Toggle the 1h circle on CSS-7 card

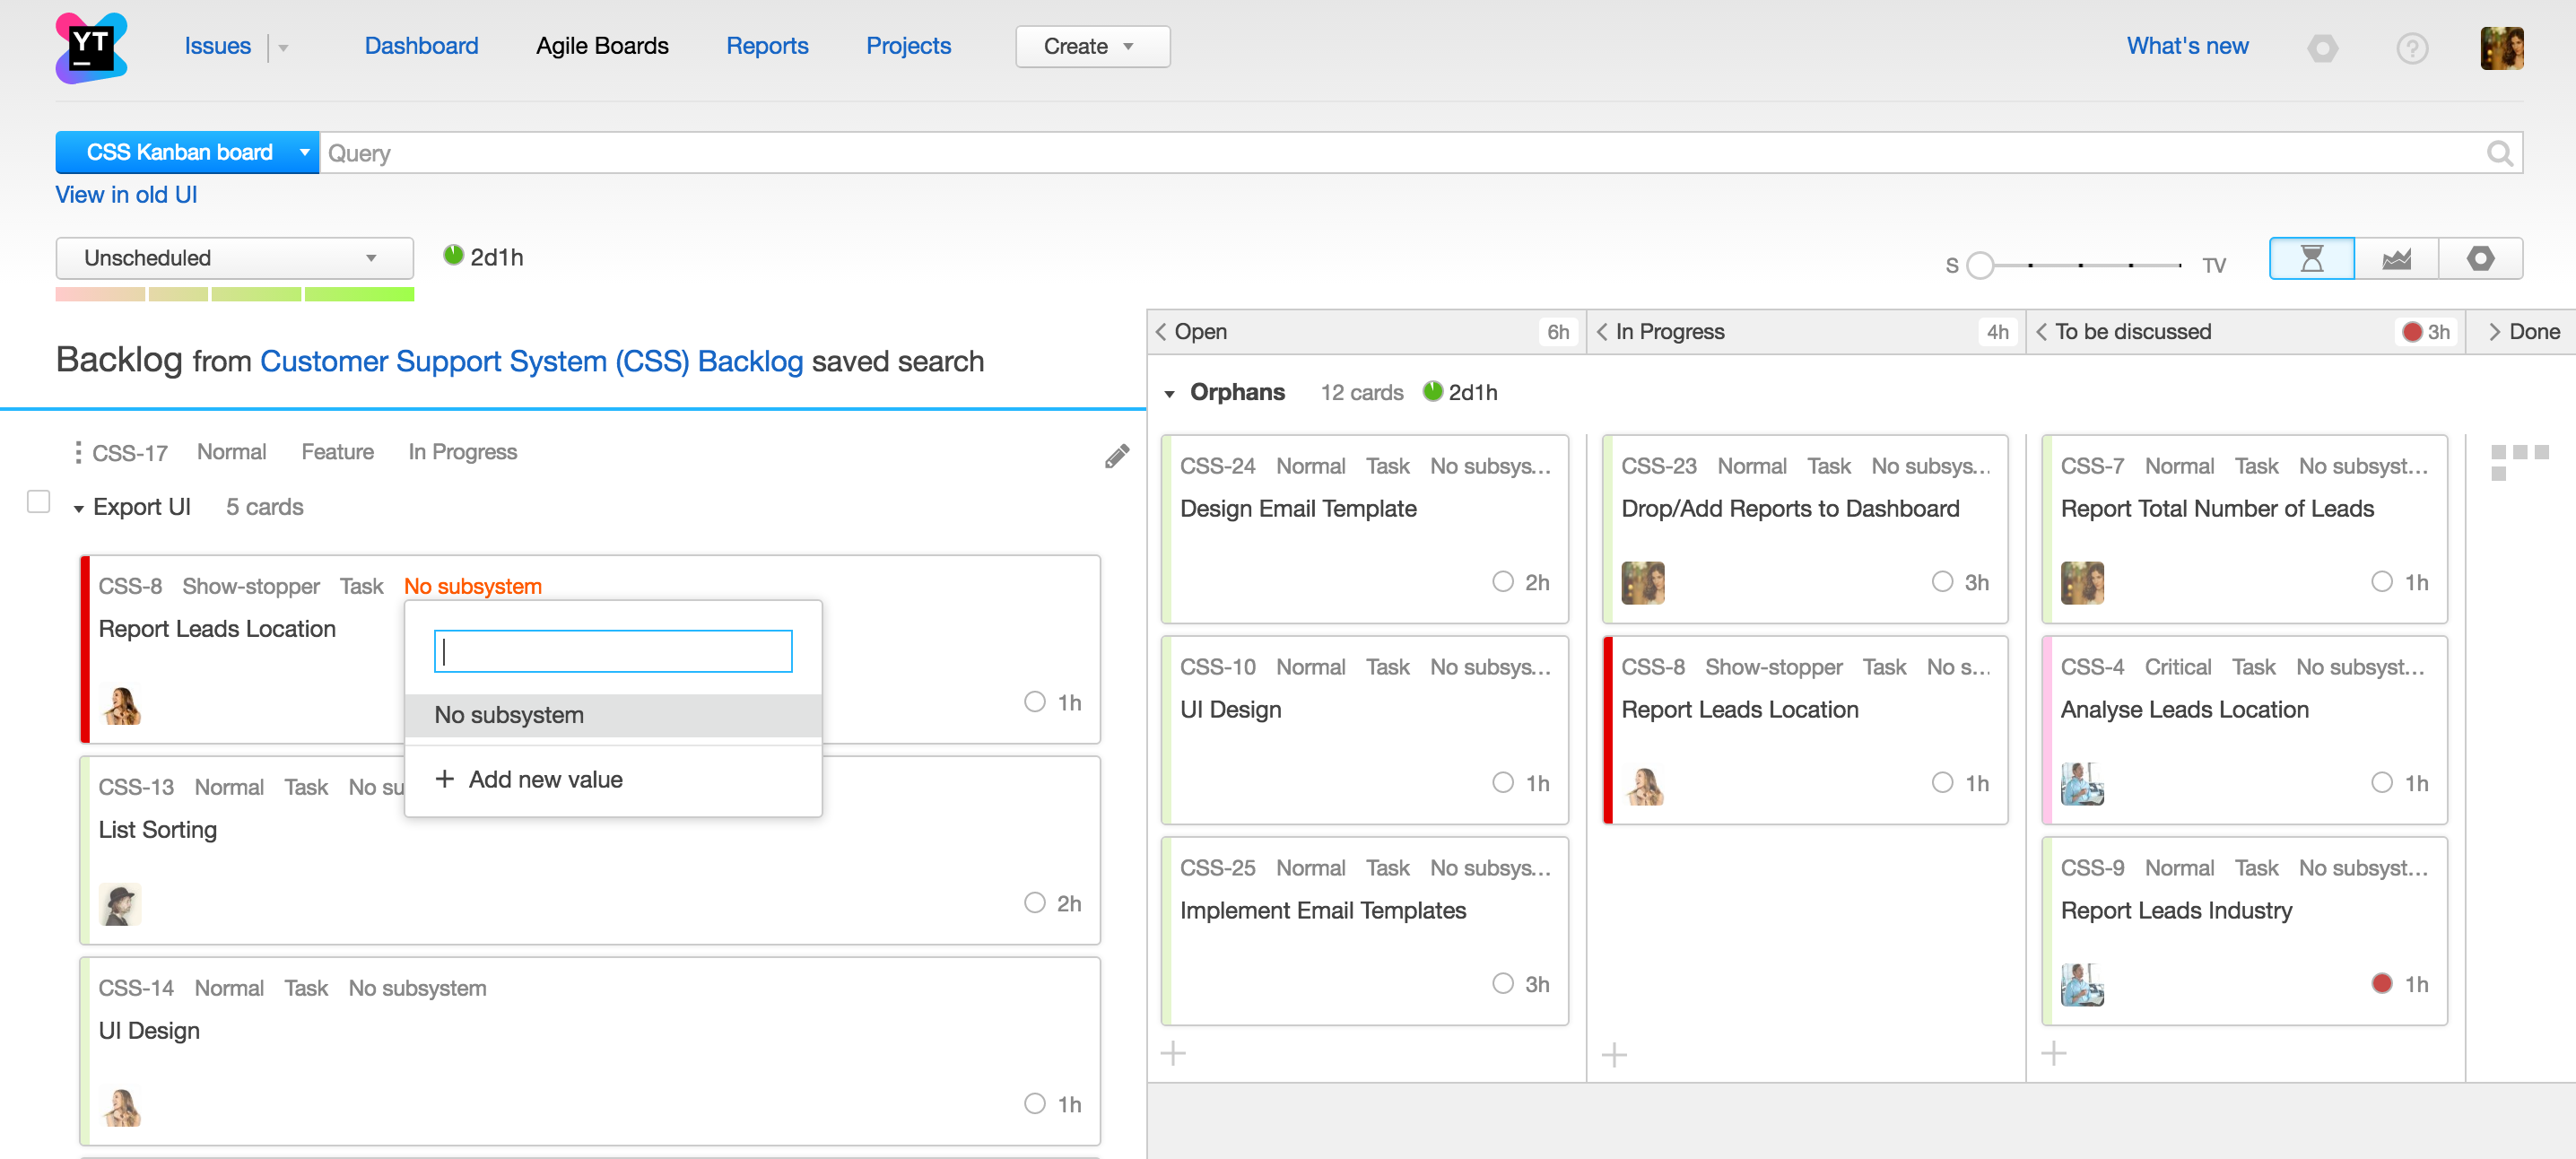coord(2382,581)
